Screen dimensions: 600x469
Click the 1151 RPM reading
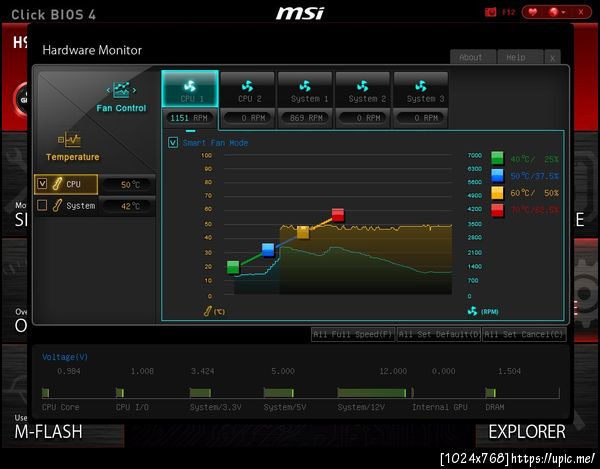[x=189, y=118]
